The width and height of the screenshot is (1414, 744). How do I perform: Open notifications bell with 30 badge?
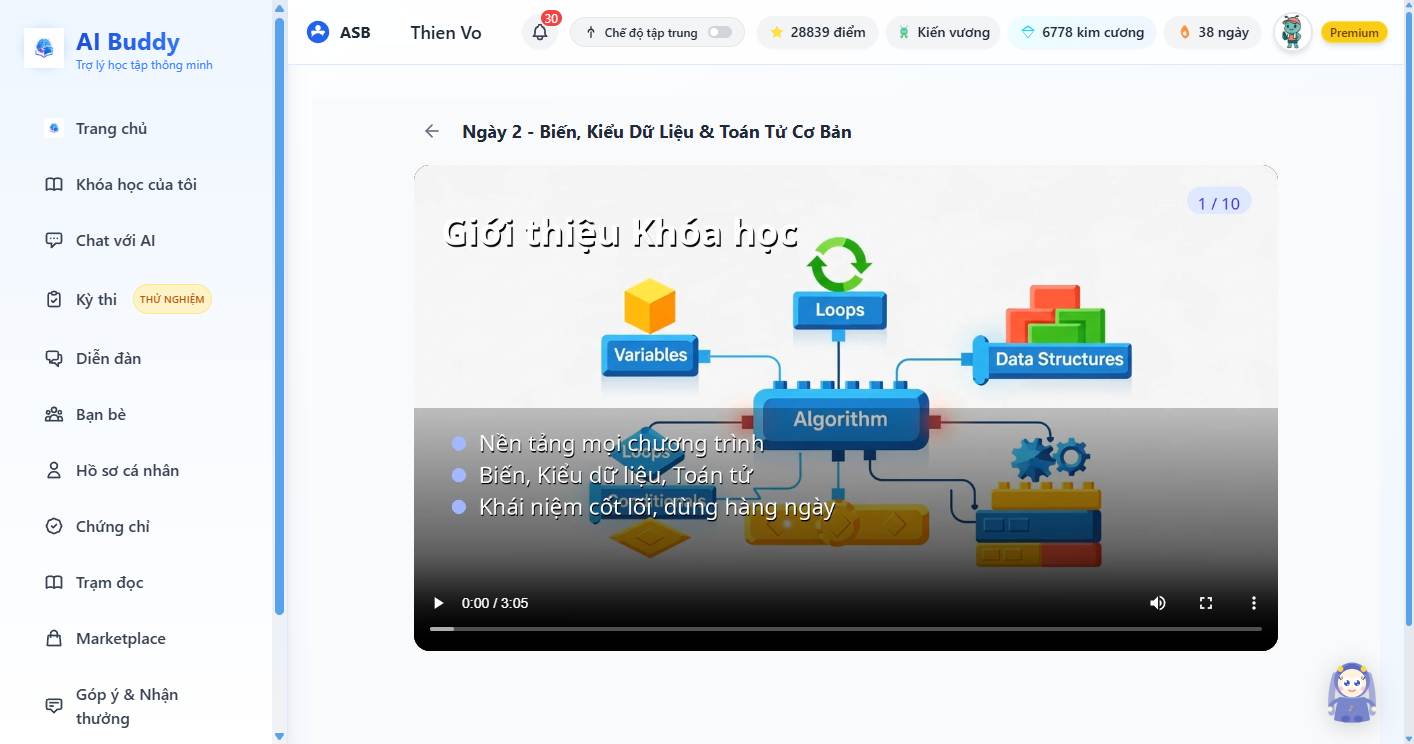pyautogui.click(x=540, y=32)
